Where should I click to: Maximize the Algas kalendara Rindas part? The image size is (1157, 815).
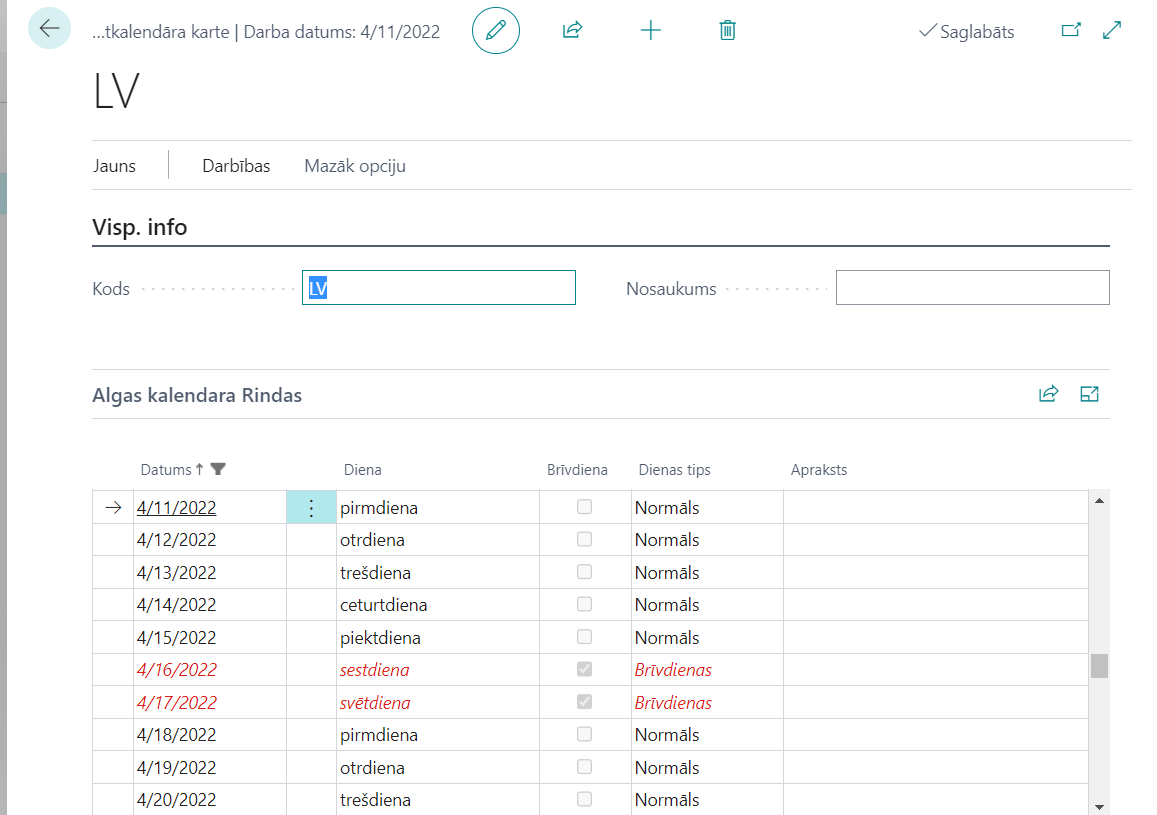[1090, 394]
